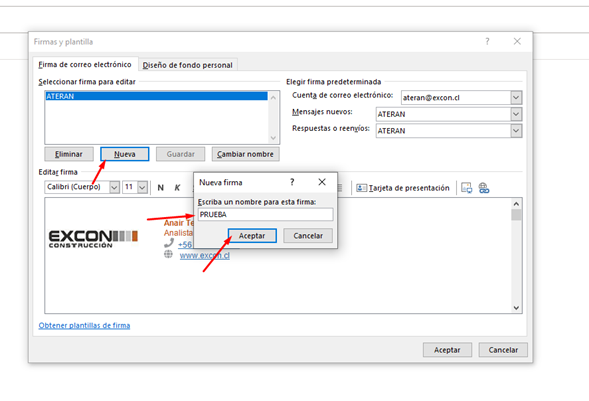Click Aceptar in the Nueva firma dialog
Viewport: 589px width, 401px height.
252,236
